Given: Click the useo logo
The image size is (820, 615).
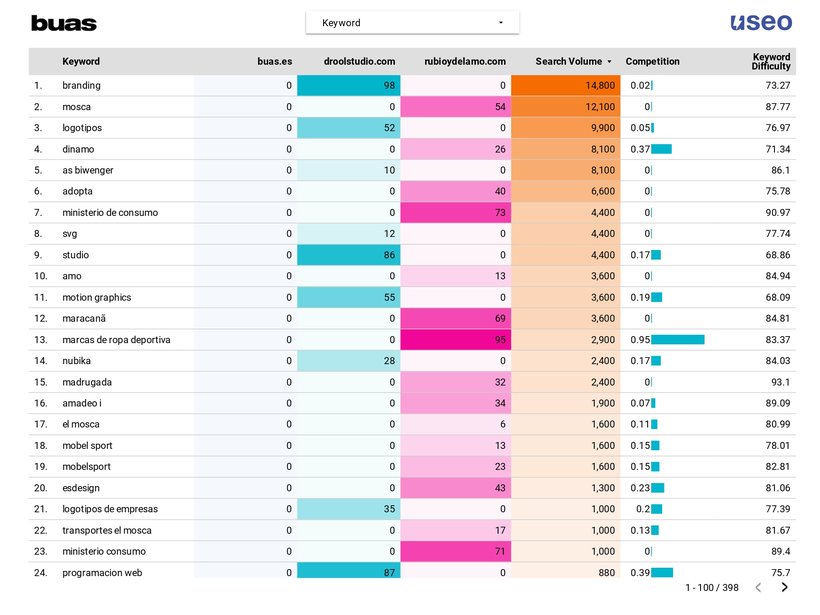Looking at the screenshot, I should (761, 22).
